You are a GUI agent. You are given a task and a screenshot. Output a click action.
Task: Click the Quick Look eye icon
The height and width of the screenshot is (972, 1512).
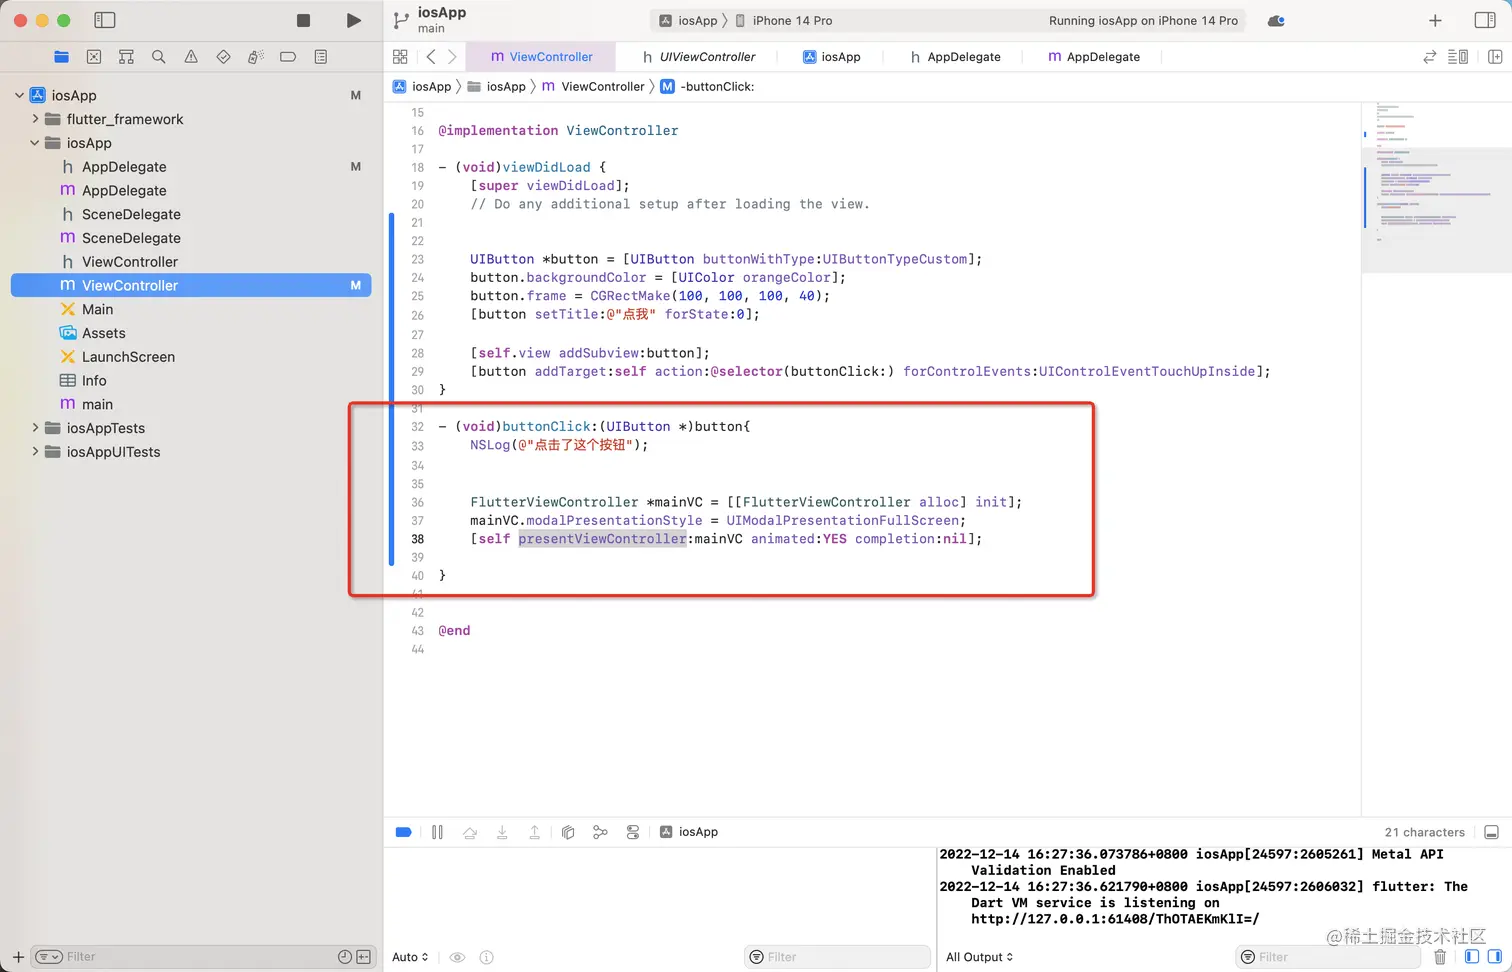(457, 957)
